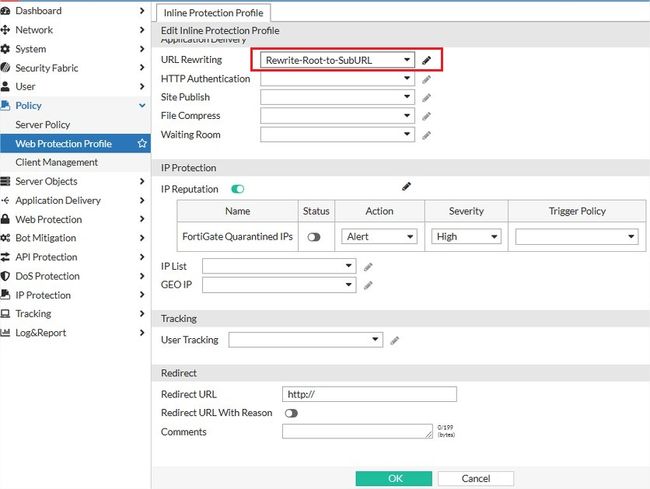Edit IP Reputation with pencil icon
Image resolution: width=650 pixels, height=489 pixels.
pos(406,186)
